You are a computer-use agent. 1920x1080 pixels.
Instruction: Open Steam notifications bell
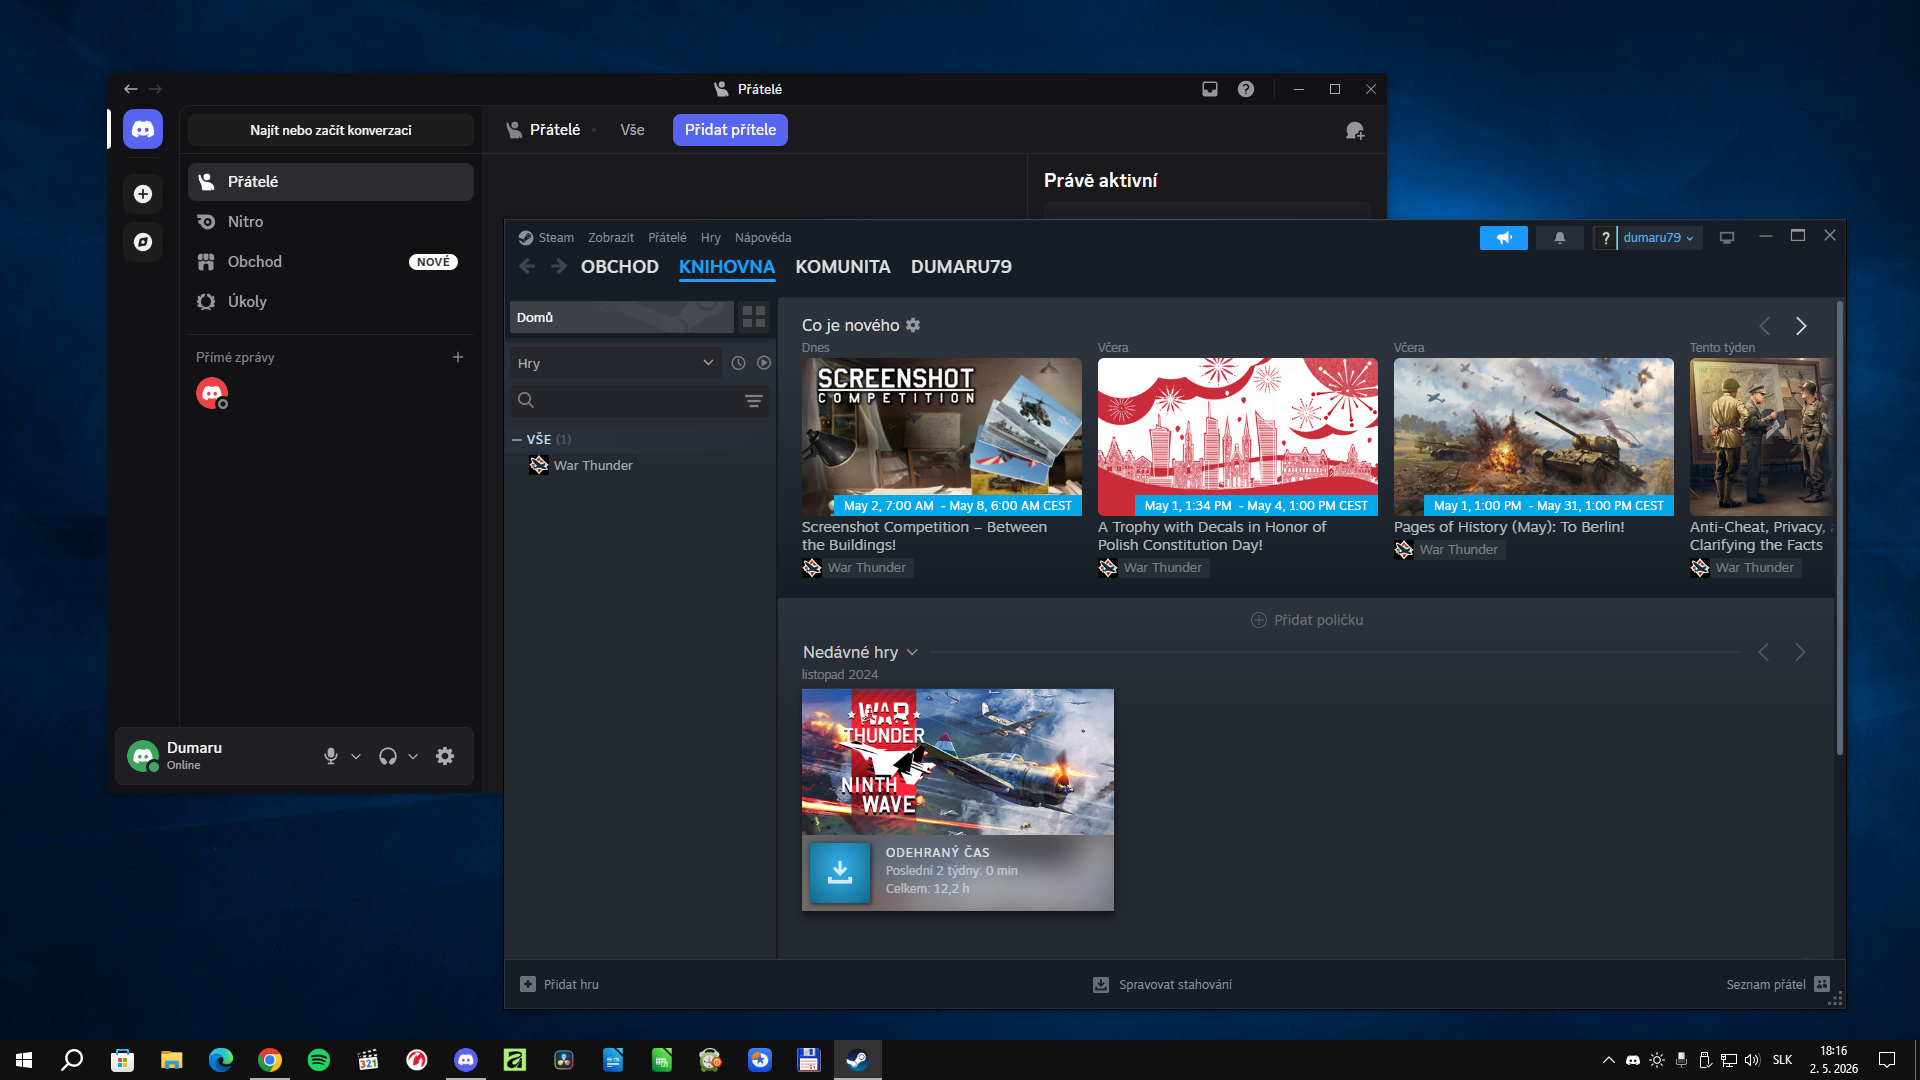click(x=1560, y=238)
